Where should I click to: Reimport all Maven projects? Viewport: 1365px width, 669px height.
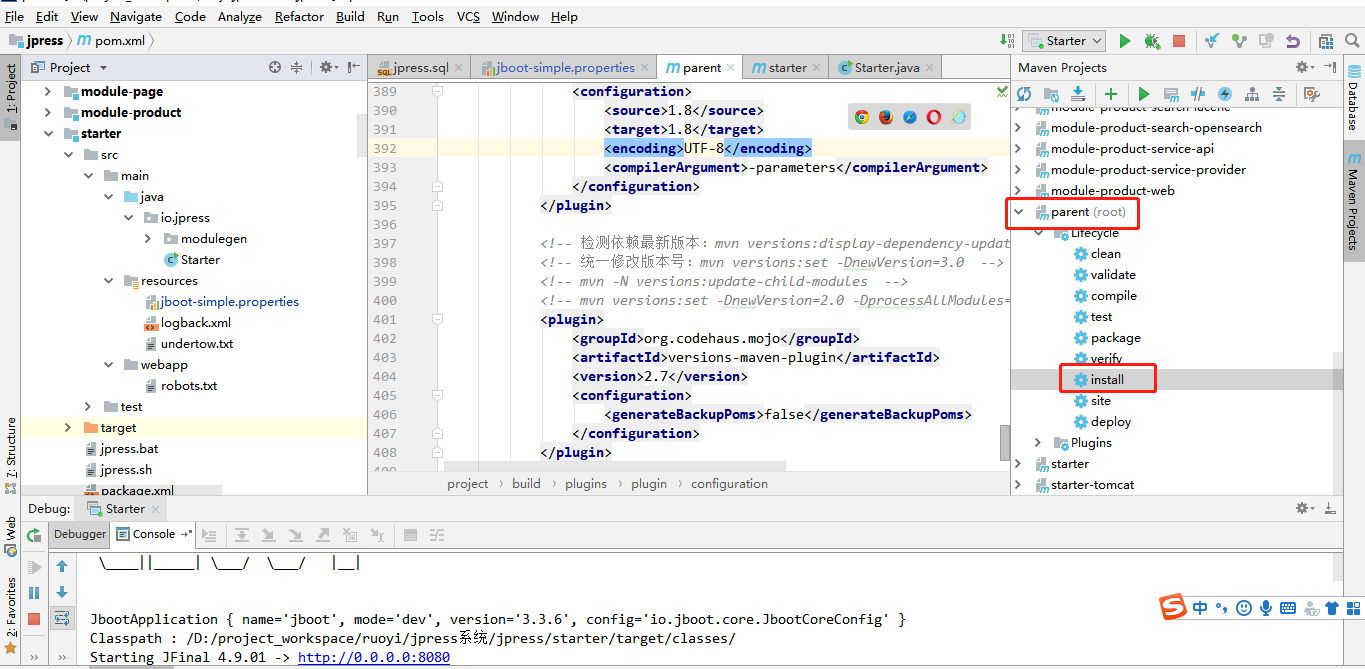coord(1023,94)
